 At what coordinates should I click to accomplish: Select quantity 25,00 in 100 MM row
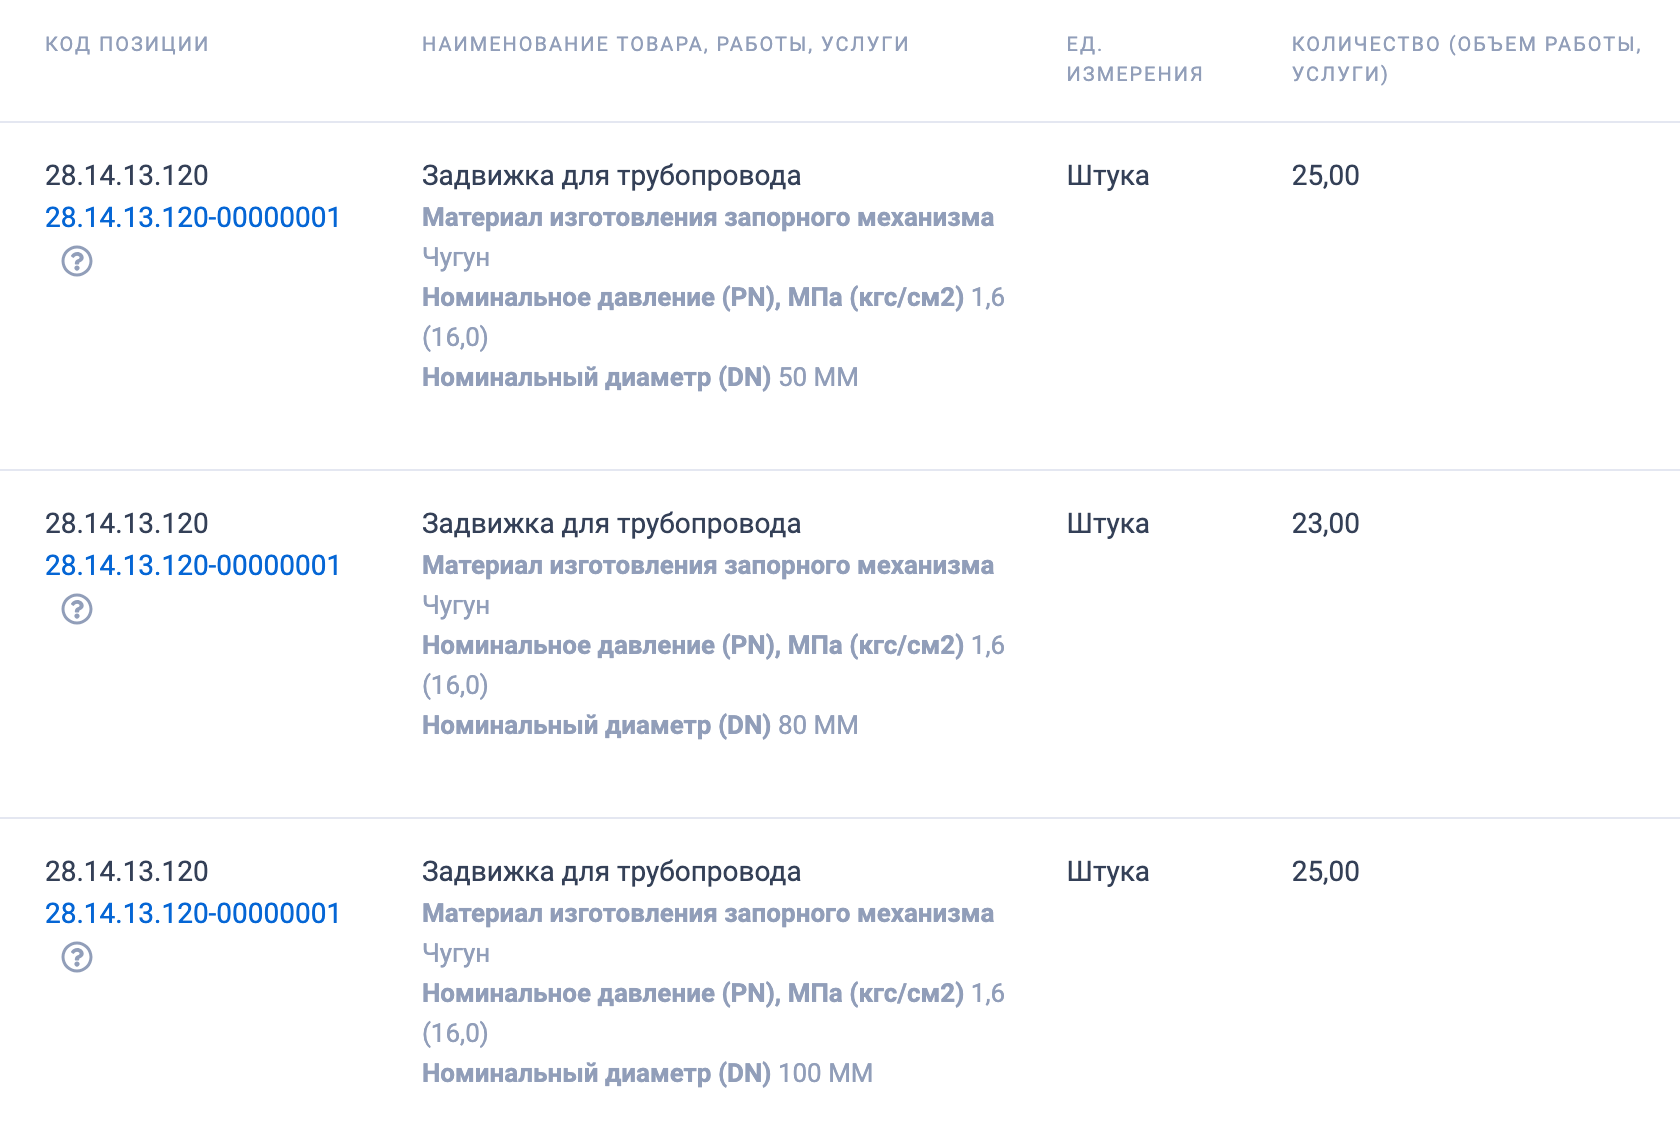click(x=1325, y=871)
